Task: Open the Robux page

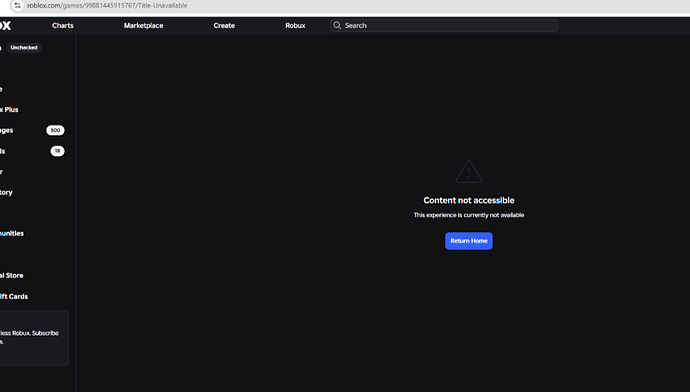Action: click(x=295, y=26)
